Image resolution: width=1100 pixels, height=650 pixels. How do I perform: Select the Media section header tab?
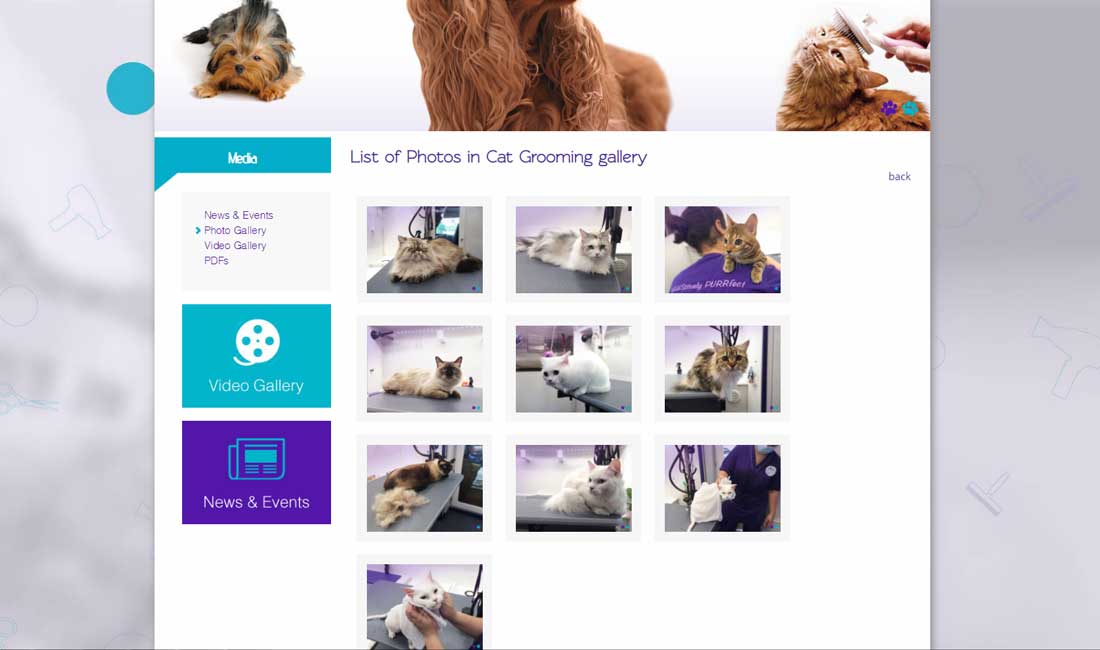tap(243, 156)
